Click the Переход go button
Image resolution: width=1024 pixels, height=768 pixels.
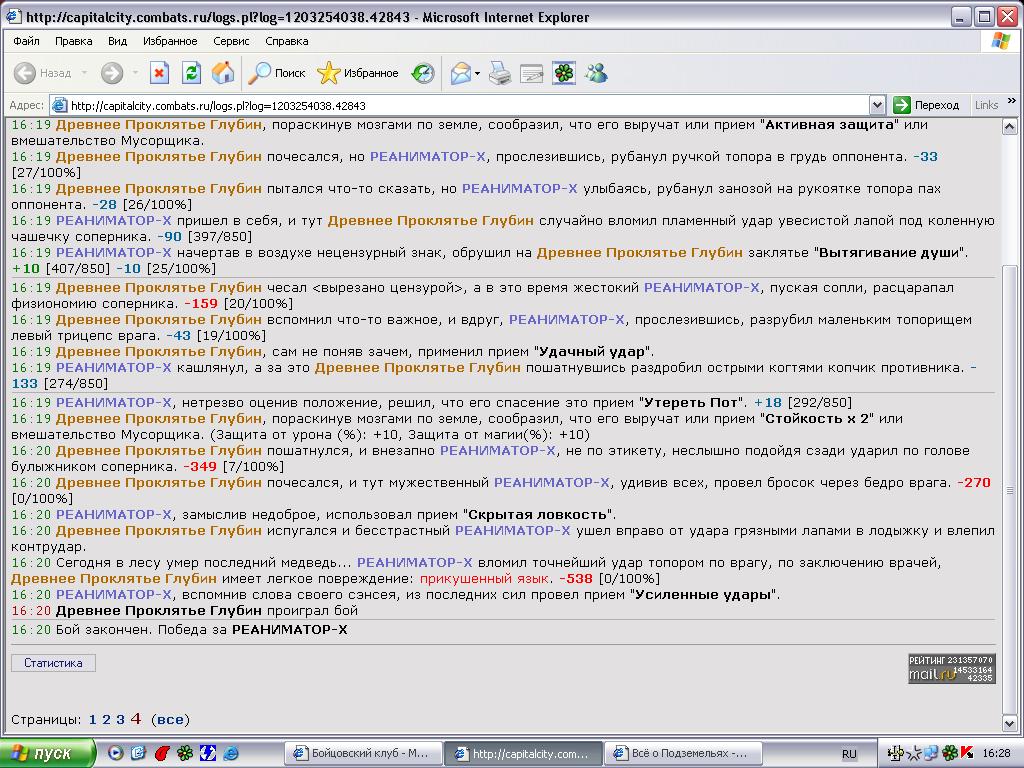pyautogui.click(x=927, y=104)
